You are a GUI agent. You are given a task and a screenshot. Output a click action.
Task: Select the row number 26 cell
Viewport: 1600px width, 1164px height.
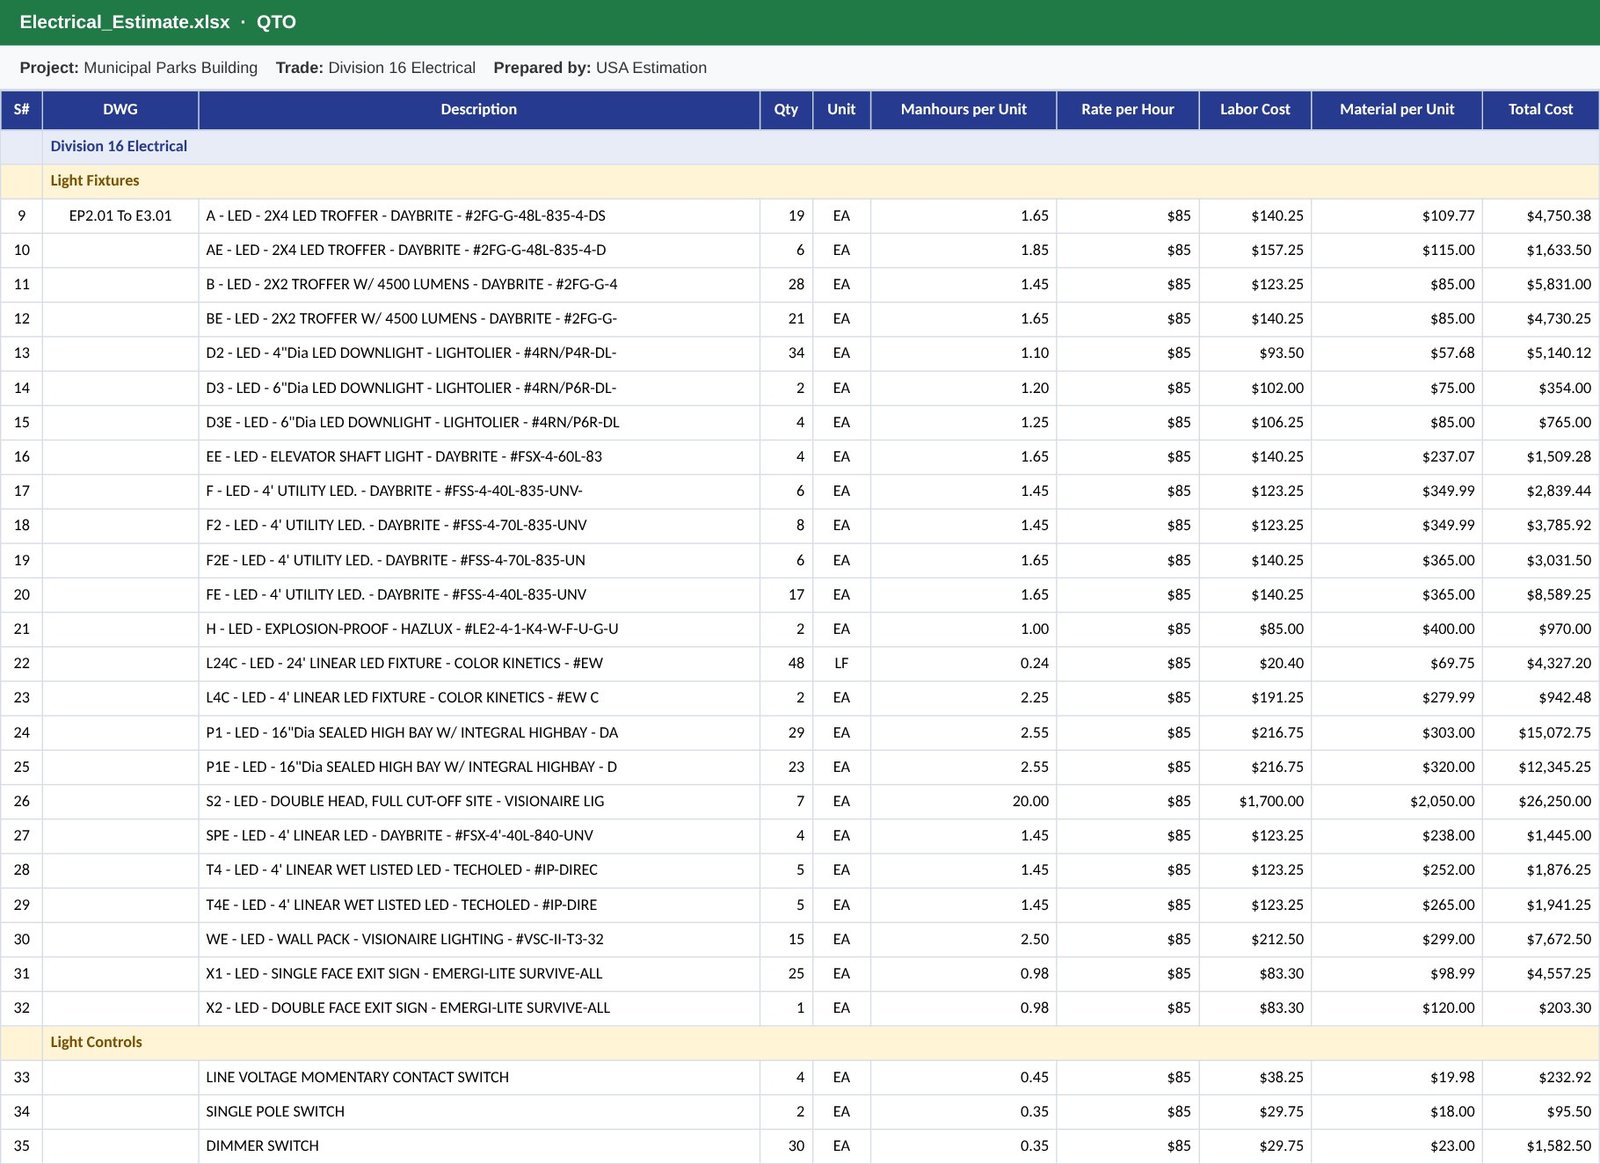(x=22, y=801)
